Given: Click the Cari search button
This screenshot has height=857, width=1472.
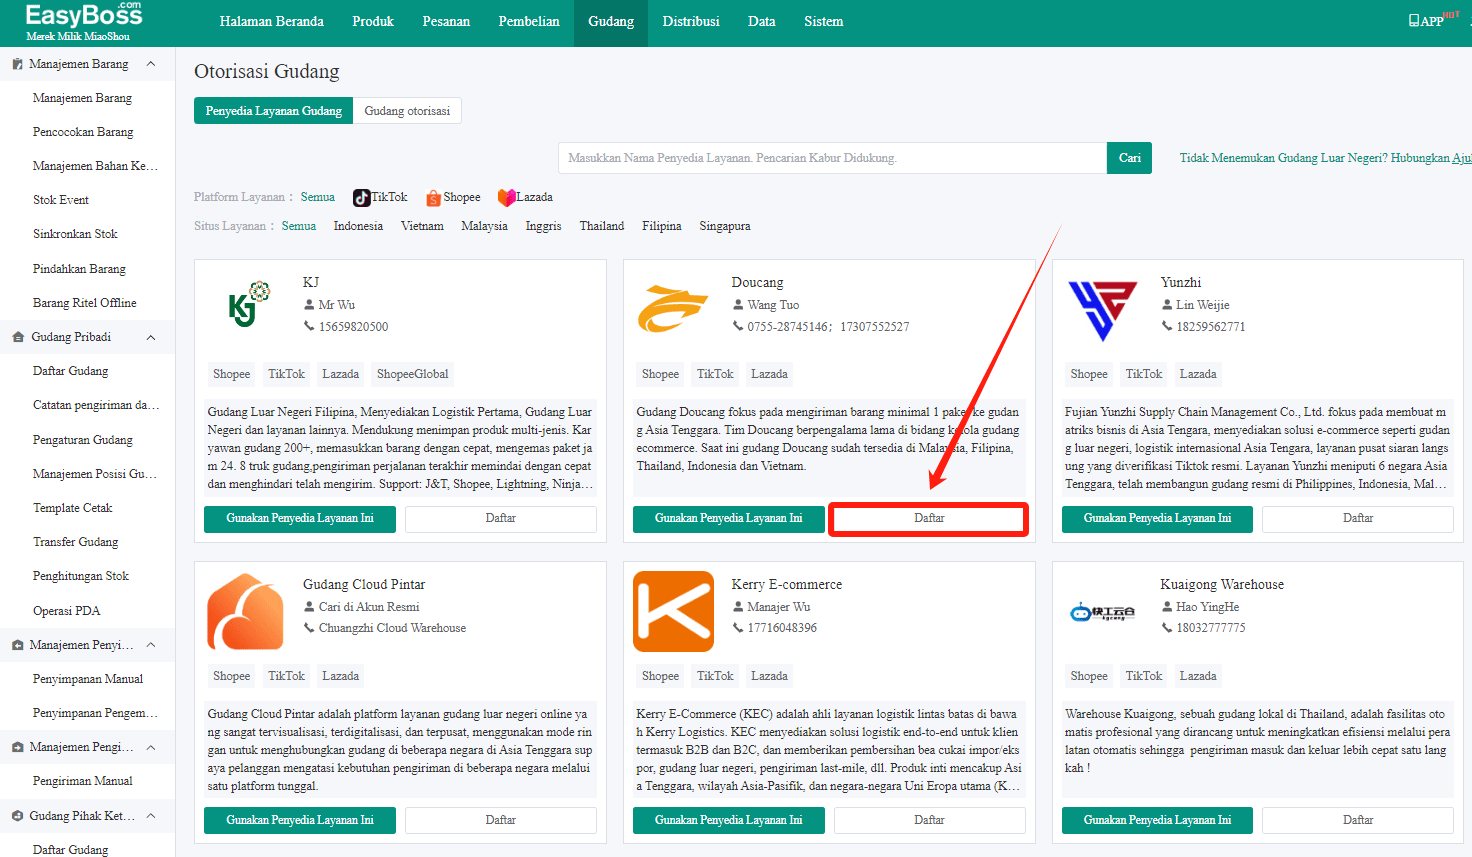Looking at the screenshot, I should (1130, 158).
